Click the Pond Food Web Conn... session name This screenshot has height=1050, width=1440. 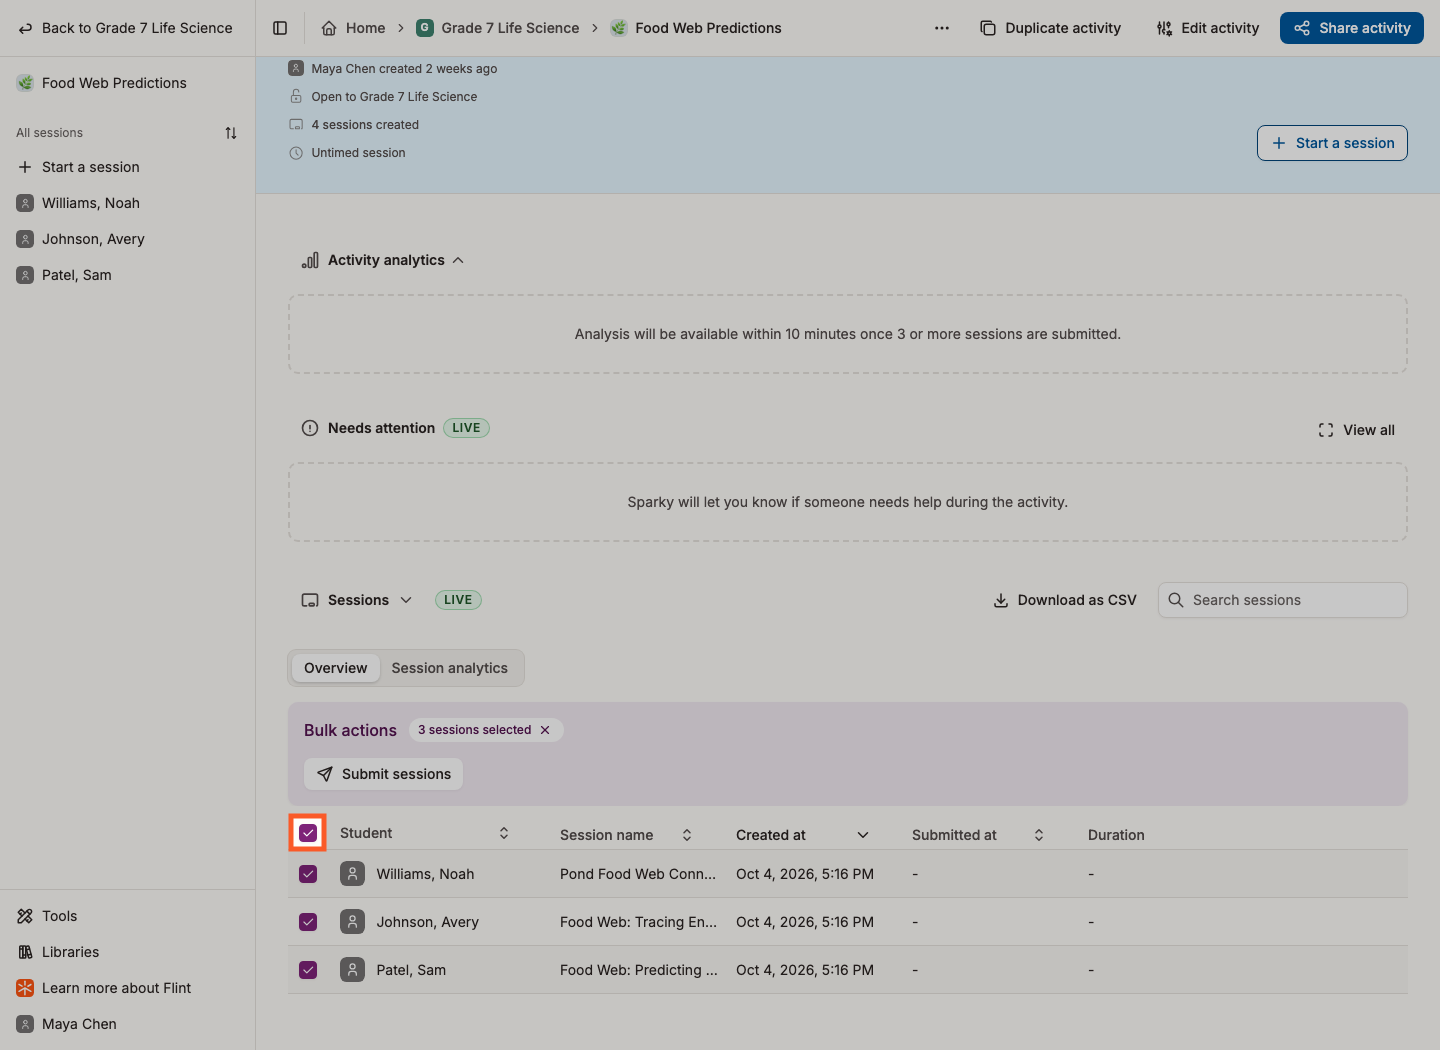638,874
